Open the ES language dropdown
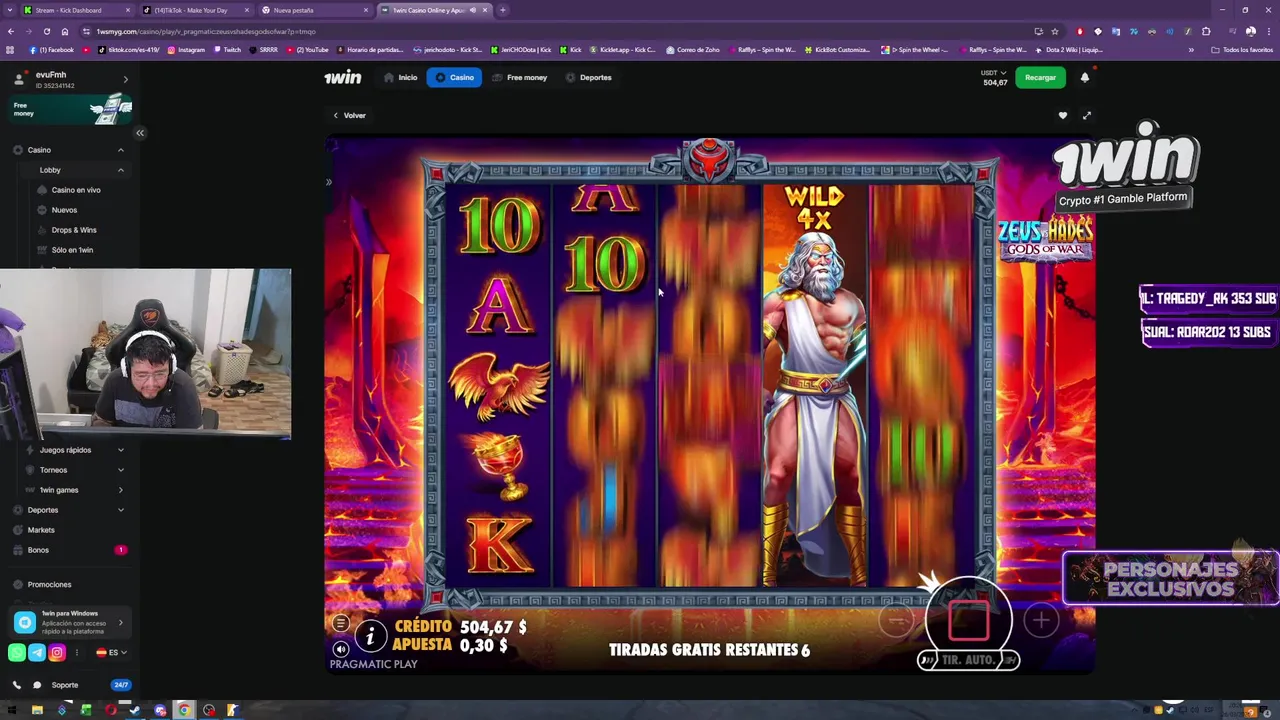 click(x=111, y=652)
